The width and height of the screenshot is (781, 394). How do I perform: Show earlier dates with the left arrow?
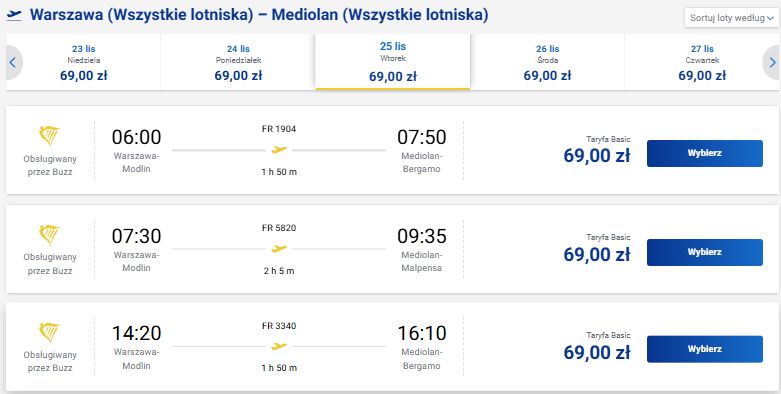[13, 63]
